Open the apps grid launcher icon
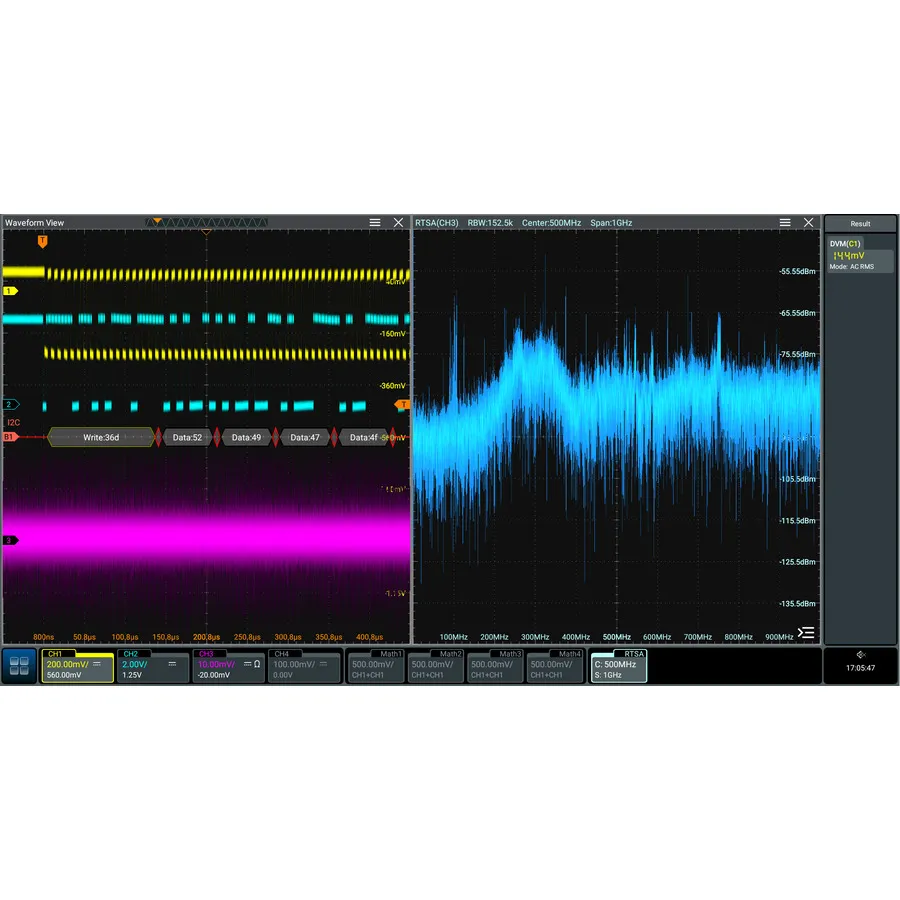Viewport: 900px width, 900px height. point(18,665)
